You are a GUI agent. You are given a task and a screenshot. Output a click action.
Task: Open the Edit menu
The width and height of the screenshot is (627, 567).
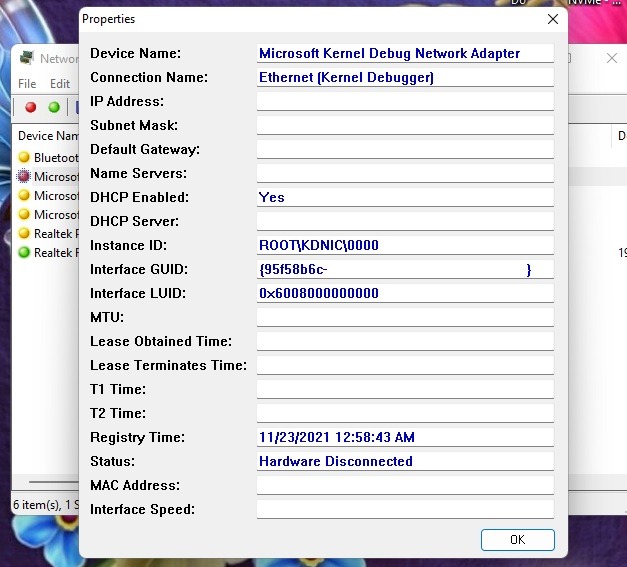[x=60, y=84]
